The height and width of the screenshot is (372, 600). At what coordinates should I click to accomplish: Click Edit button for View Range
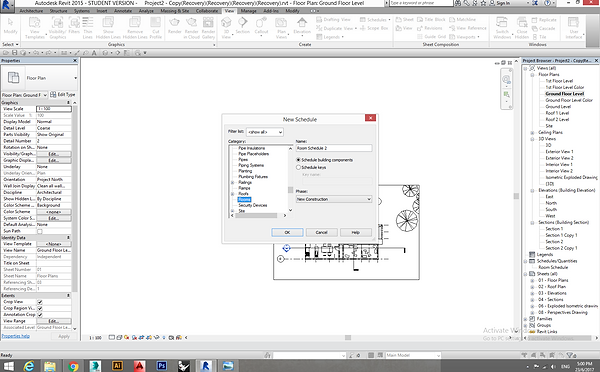[x=54, y=321]
